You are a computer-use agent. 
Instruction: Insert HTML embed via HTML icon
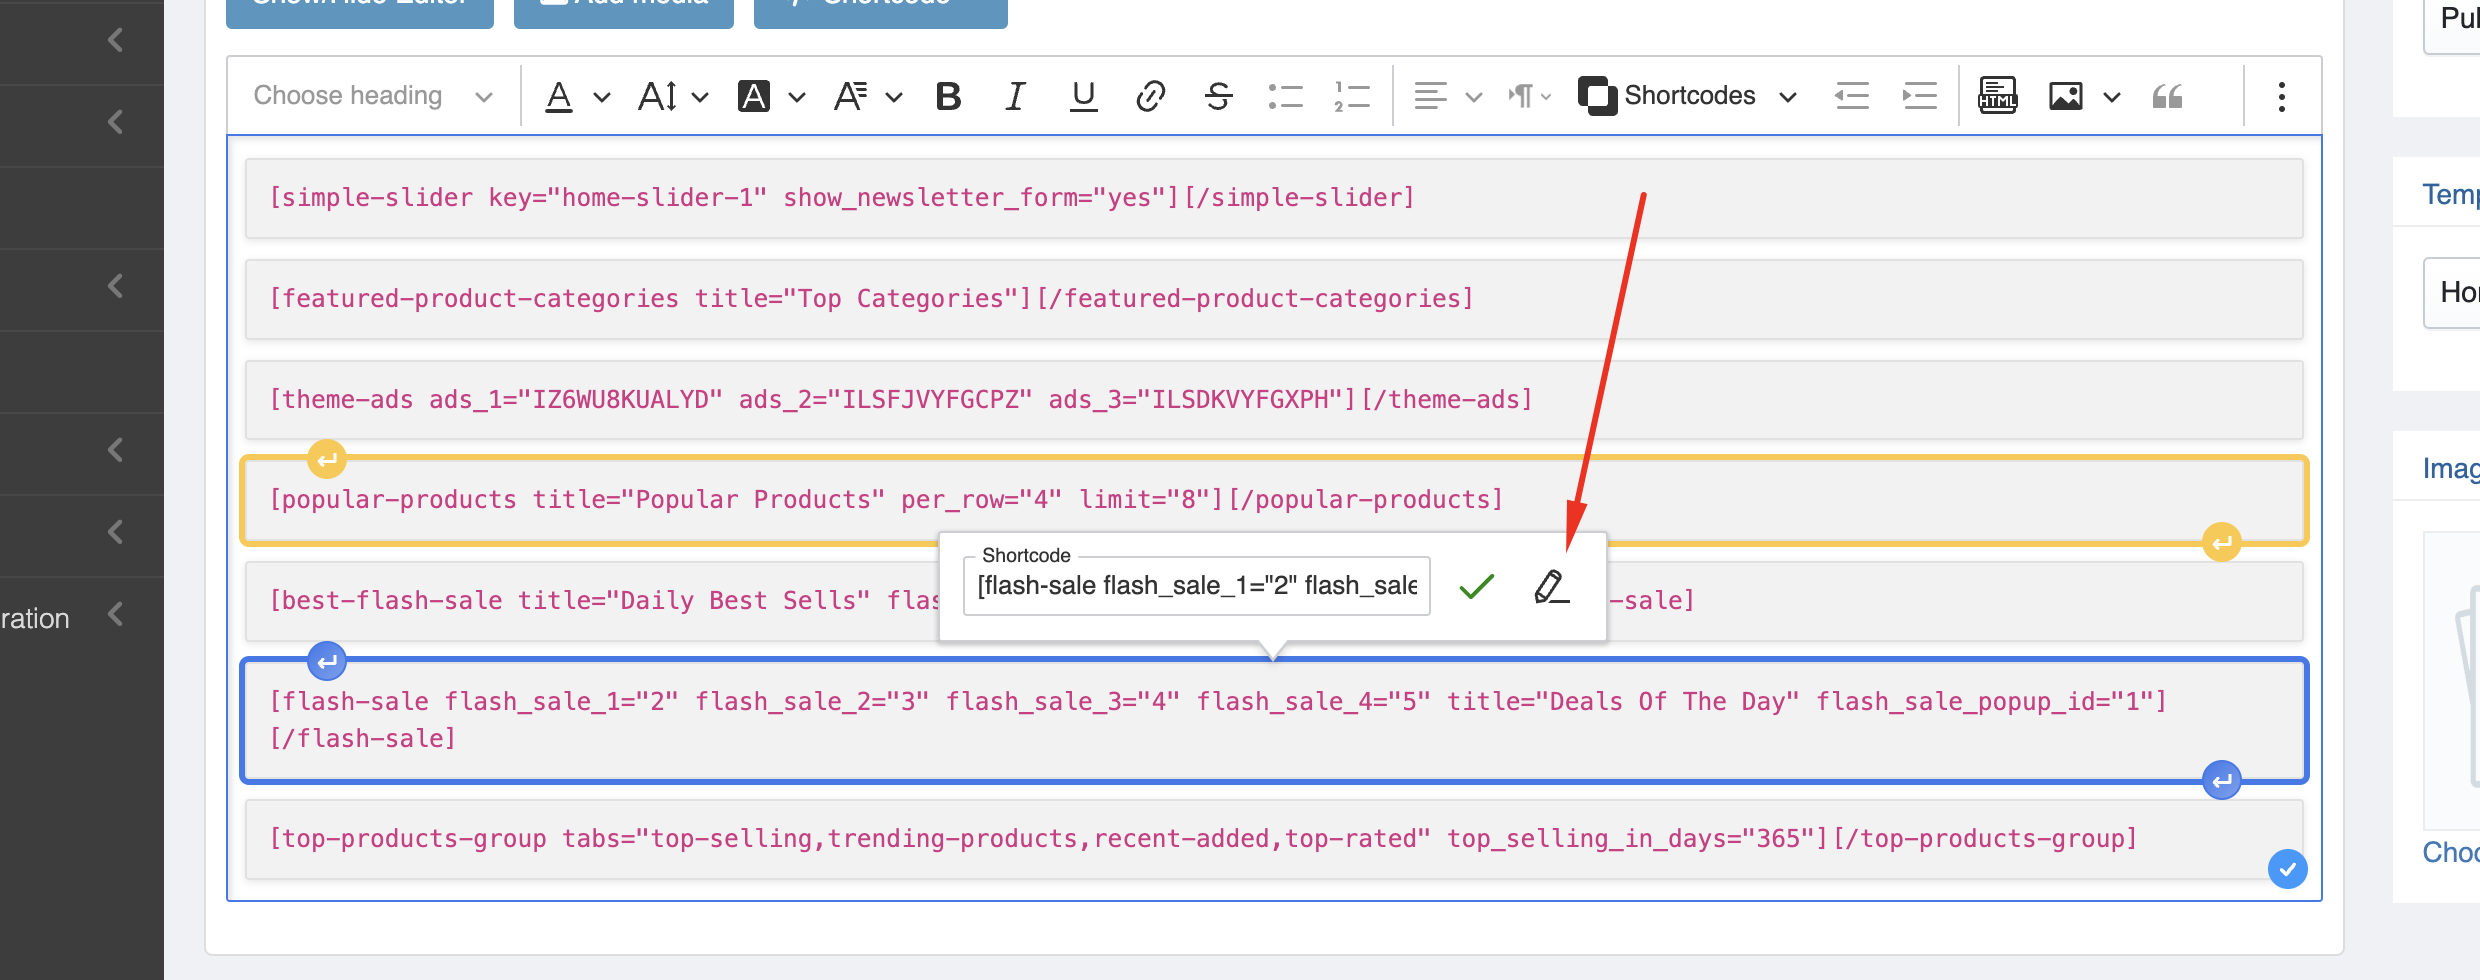[1997, 96]
